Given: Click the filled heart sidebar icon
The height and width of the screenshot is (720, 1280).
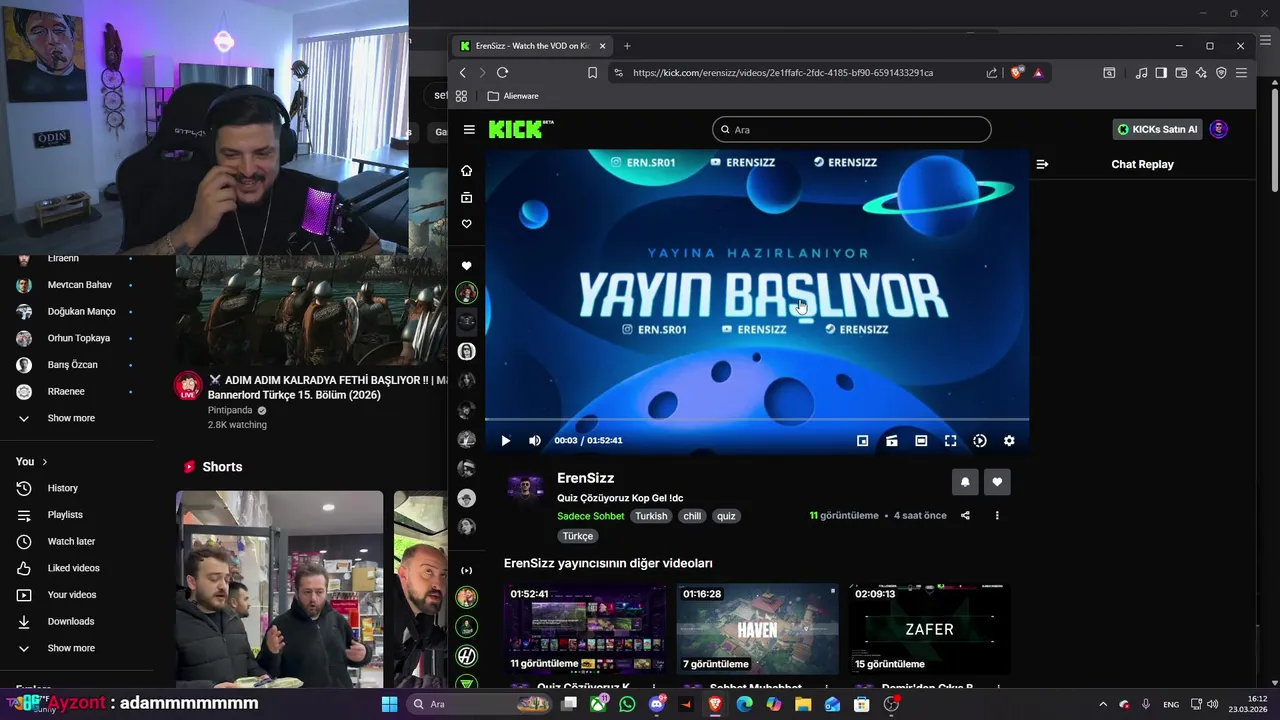Looking at the screenshot, I should (x=466, y=266).
